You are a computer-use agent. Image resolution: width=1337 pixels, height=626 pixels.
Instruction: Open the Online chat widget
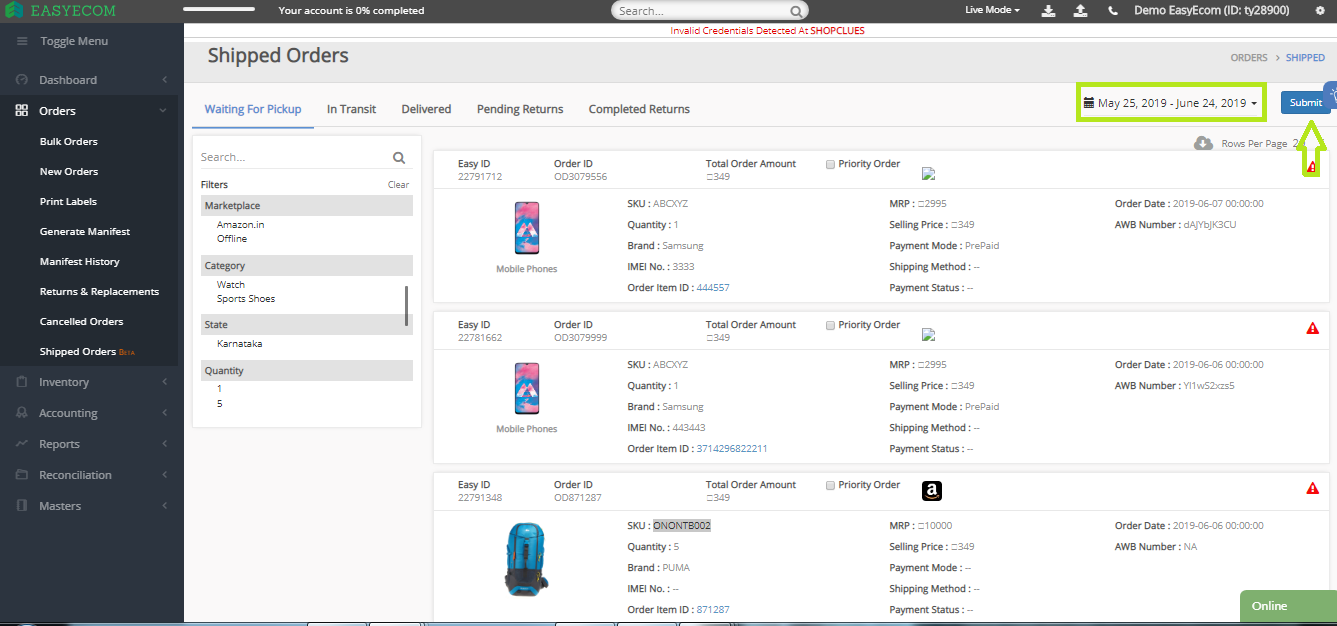(x=1288, y=606)
